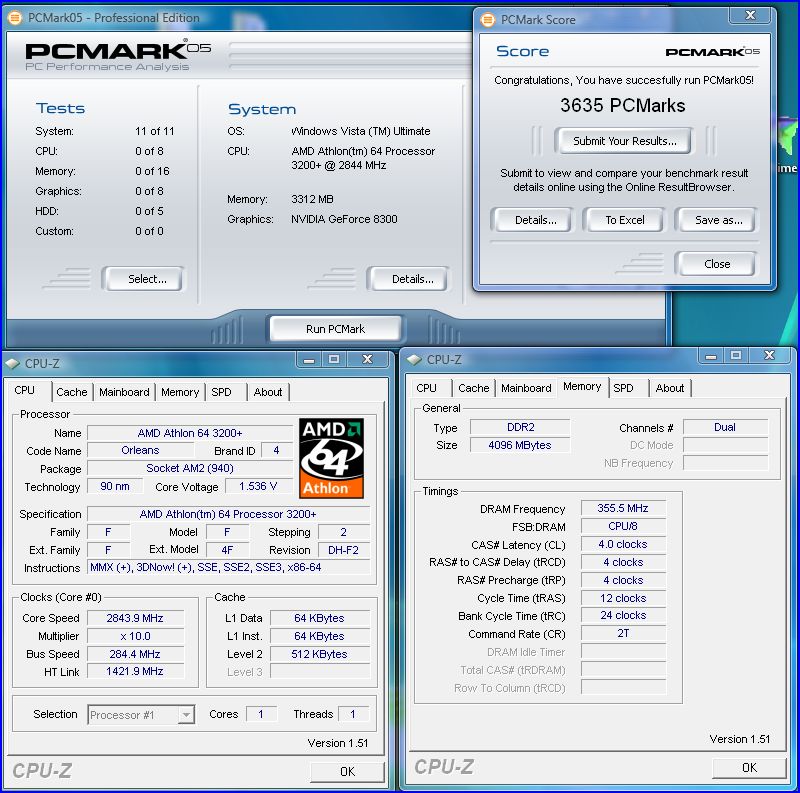Click the 3635 PCMarks score text
The height and width of the screenshot is (793, 800).
622,106
